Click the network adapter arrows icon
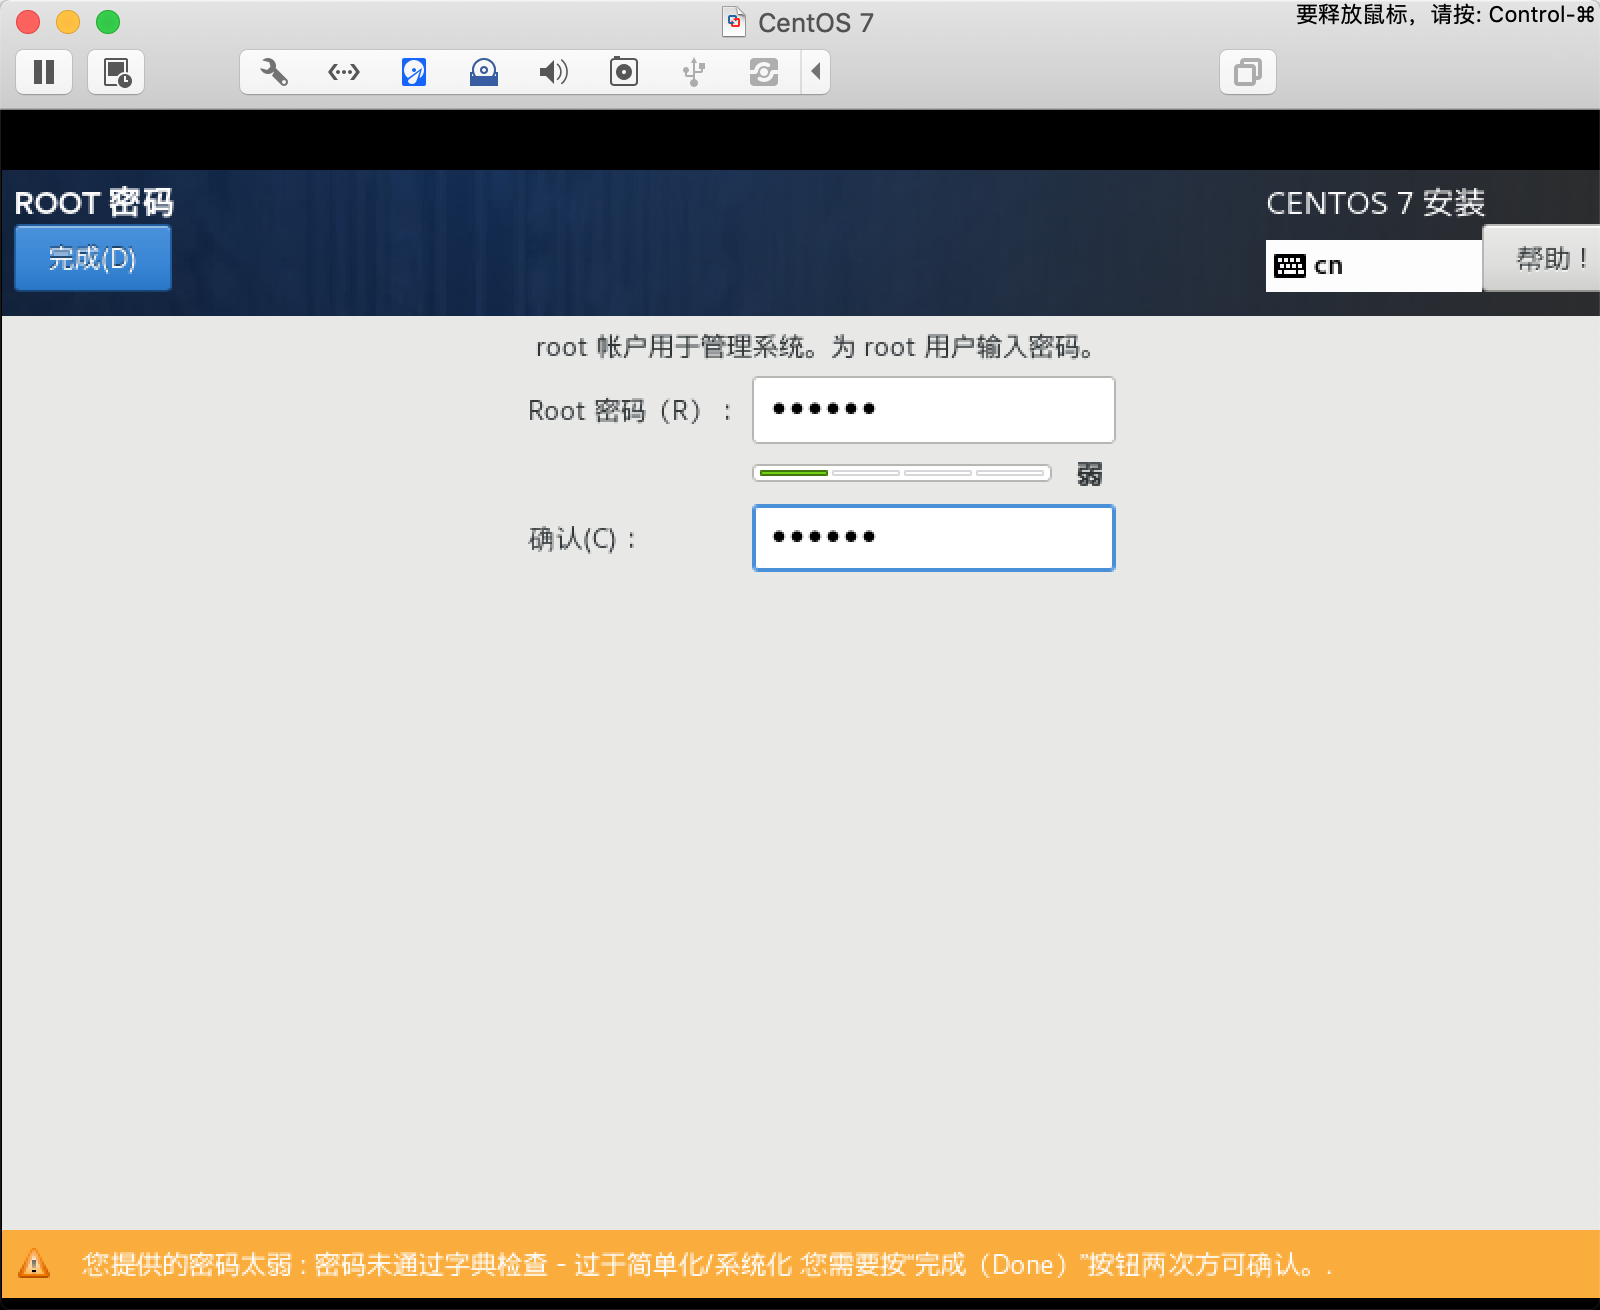The height and width of the screenshot is (1310, 1600). (x=344, y=72)
